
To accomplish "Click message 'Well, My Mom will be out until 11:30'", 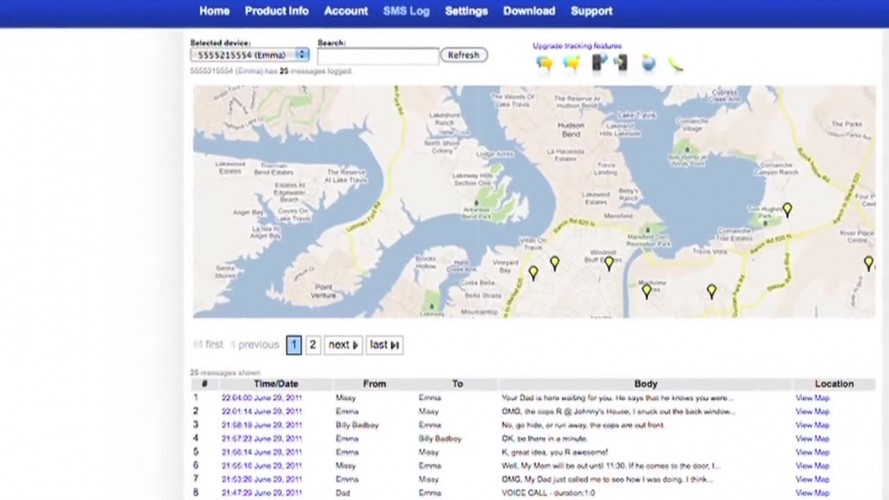I will [611, 466].
